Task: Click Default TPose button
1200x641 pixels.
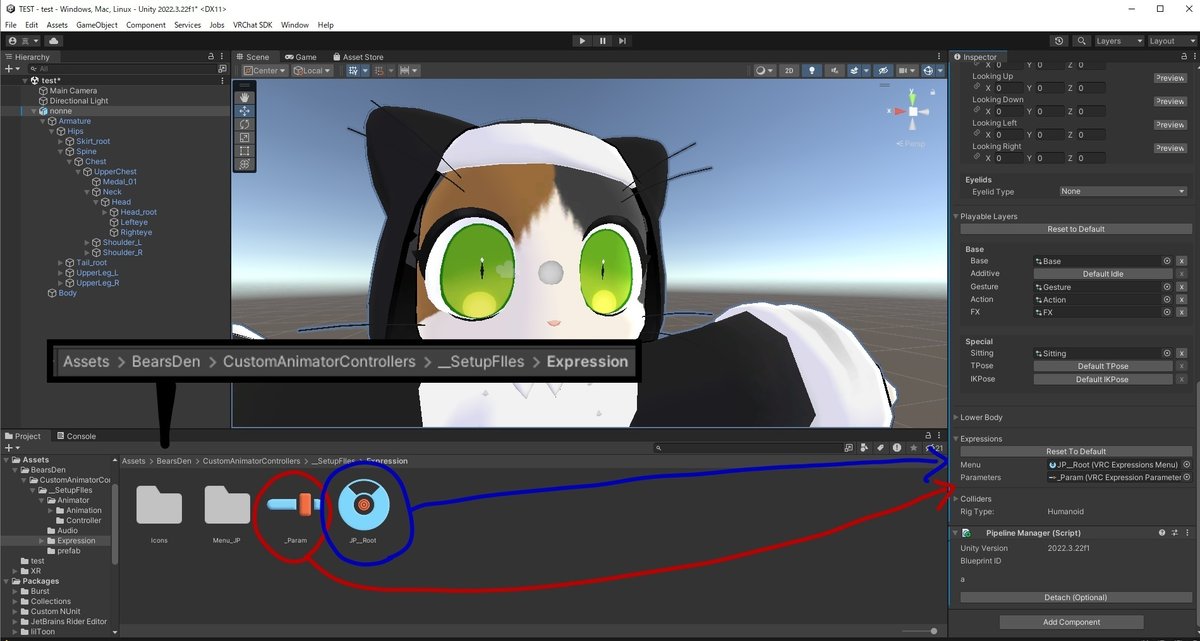Action: coord(1103,366)
